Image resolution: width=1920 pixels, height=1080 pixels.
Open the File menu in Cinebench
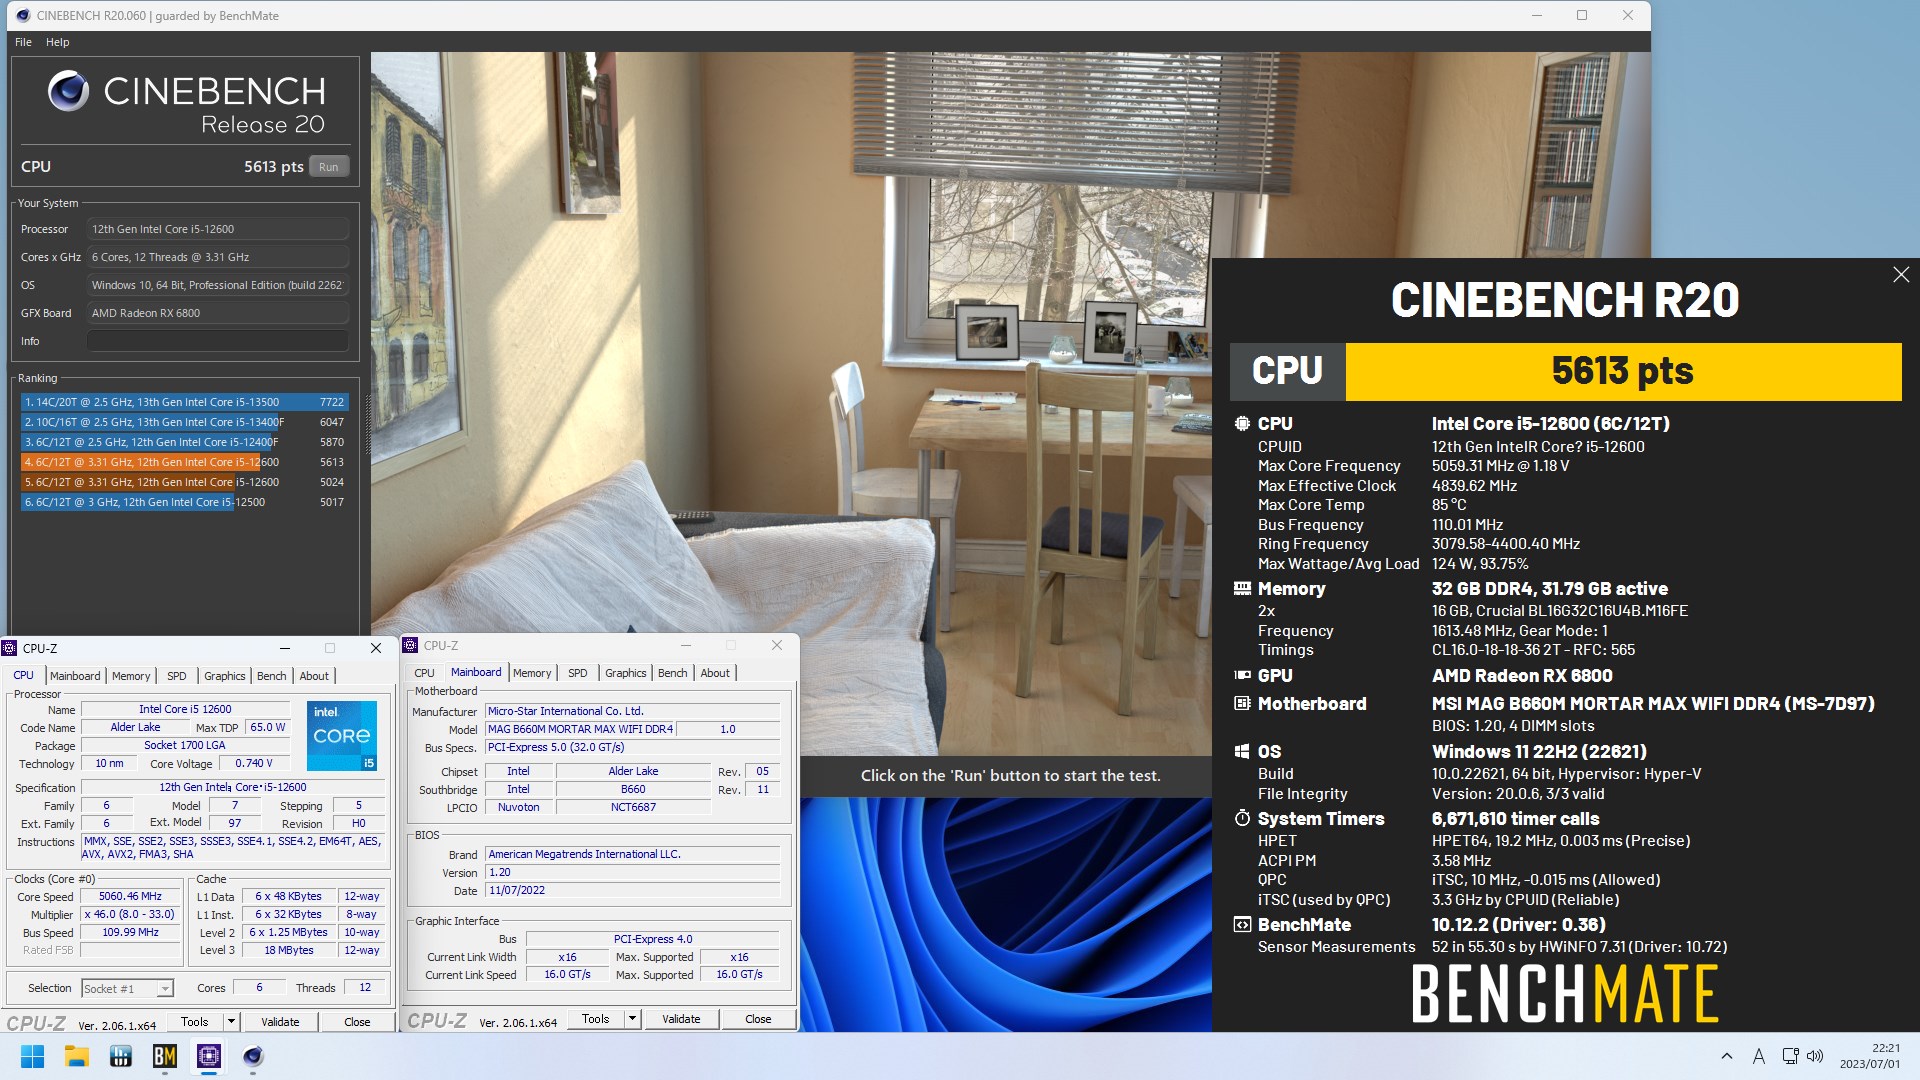pyautogui.click(x=23, y=42)
